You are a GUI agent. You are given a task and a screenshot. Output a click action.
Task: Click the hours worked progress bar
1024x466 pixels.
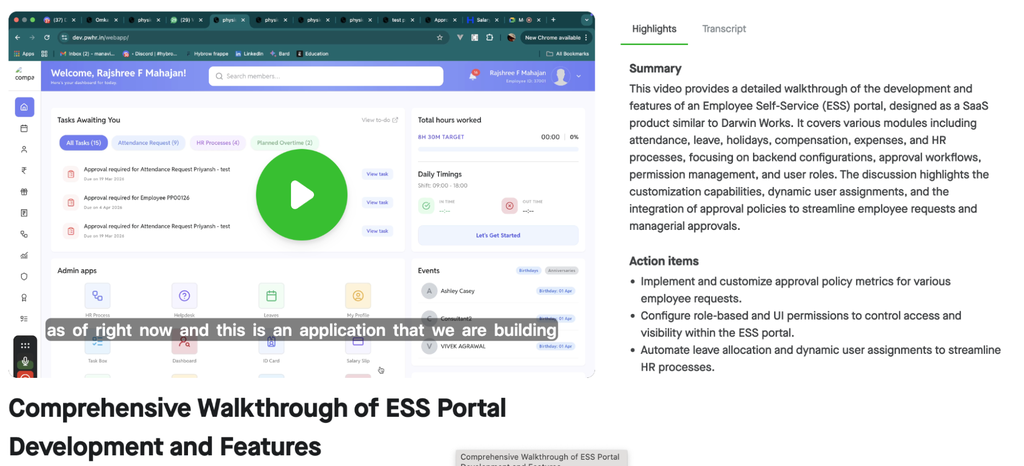(x=498, y=149)
